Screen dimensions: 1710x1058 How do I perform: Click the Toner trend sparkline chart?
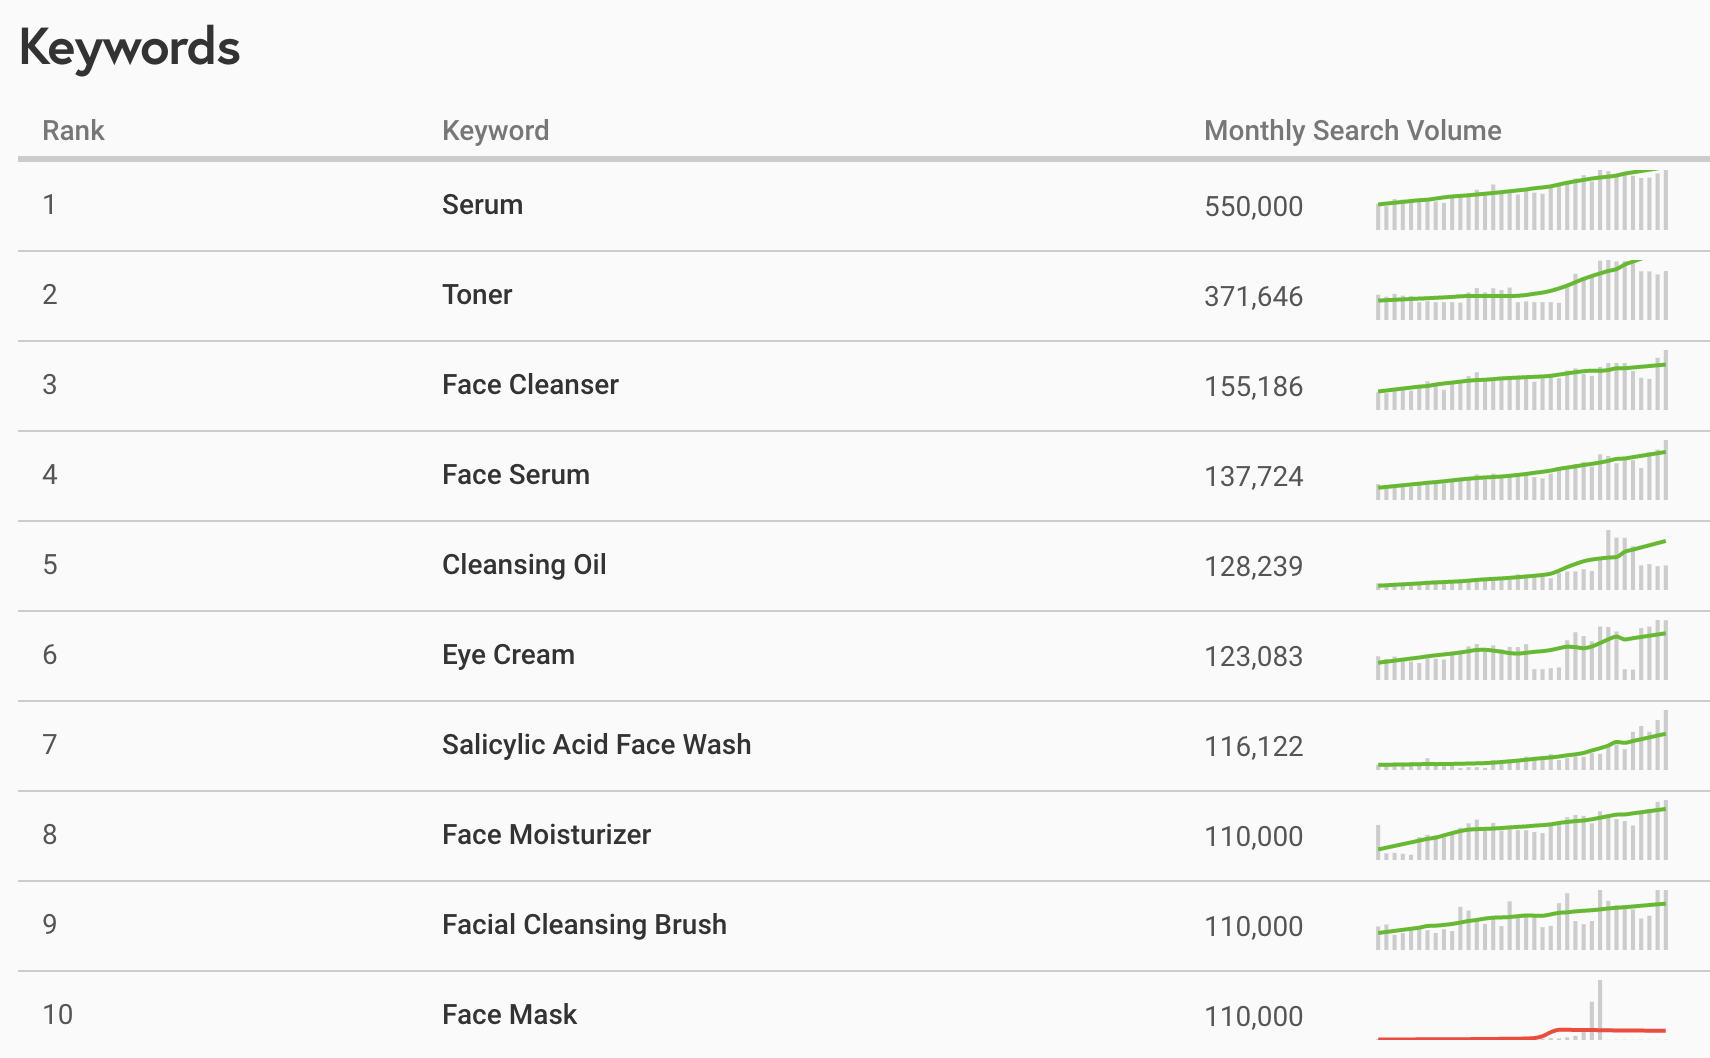pos(1522,290)
